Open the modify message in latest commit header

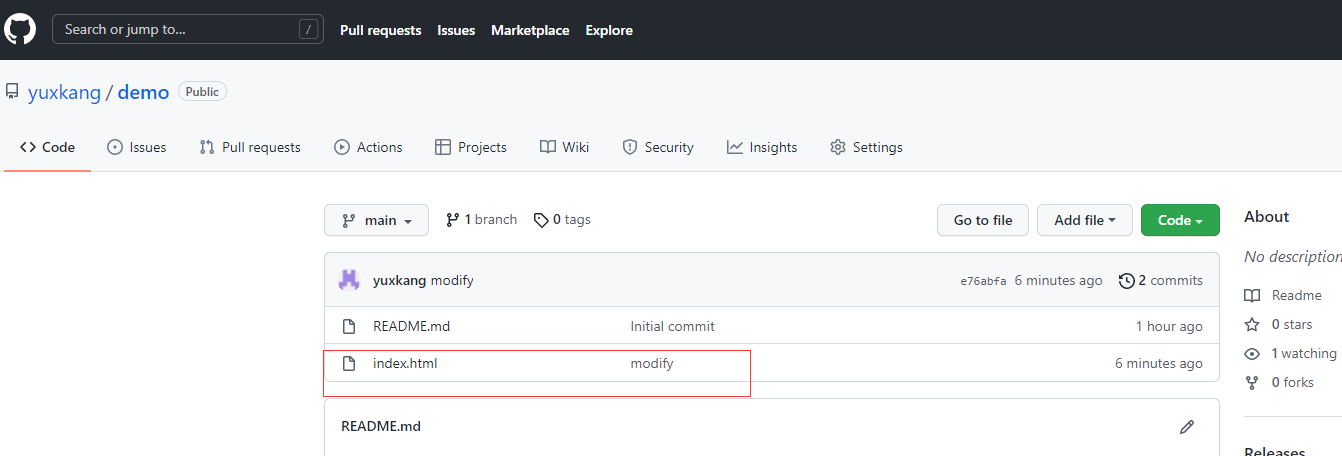tap(452, 281)
